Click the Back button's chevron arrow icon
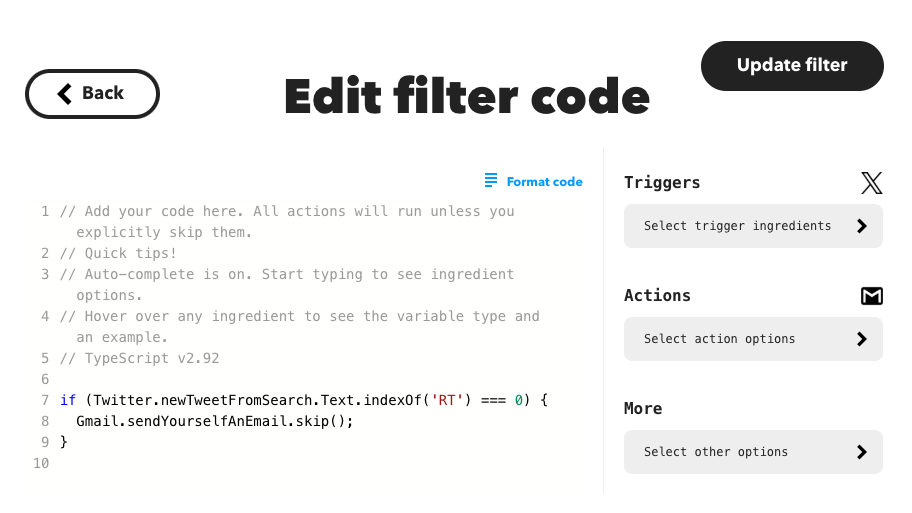The width and height of the screenshot is (912, 513). click(x=65, y=94)
